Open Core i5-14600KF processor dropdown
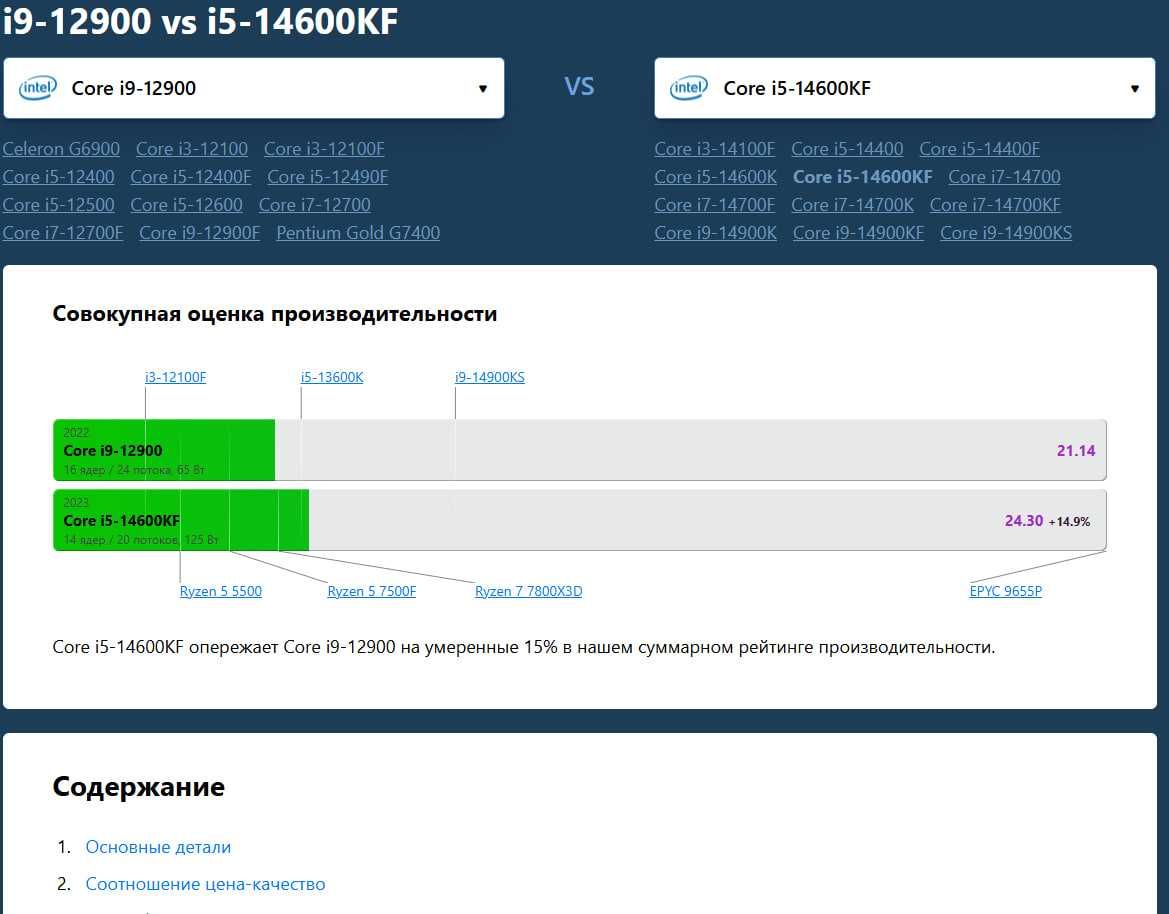 (904, 88)
